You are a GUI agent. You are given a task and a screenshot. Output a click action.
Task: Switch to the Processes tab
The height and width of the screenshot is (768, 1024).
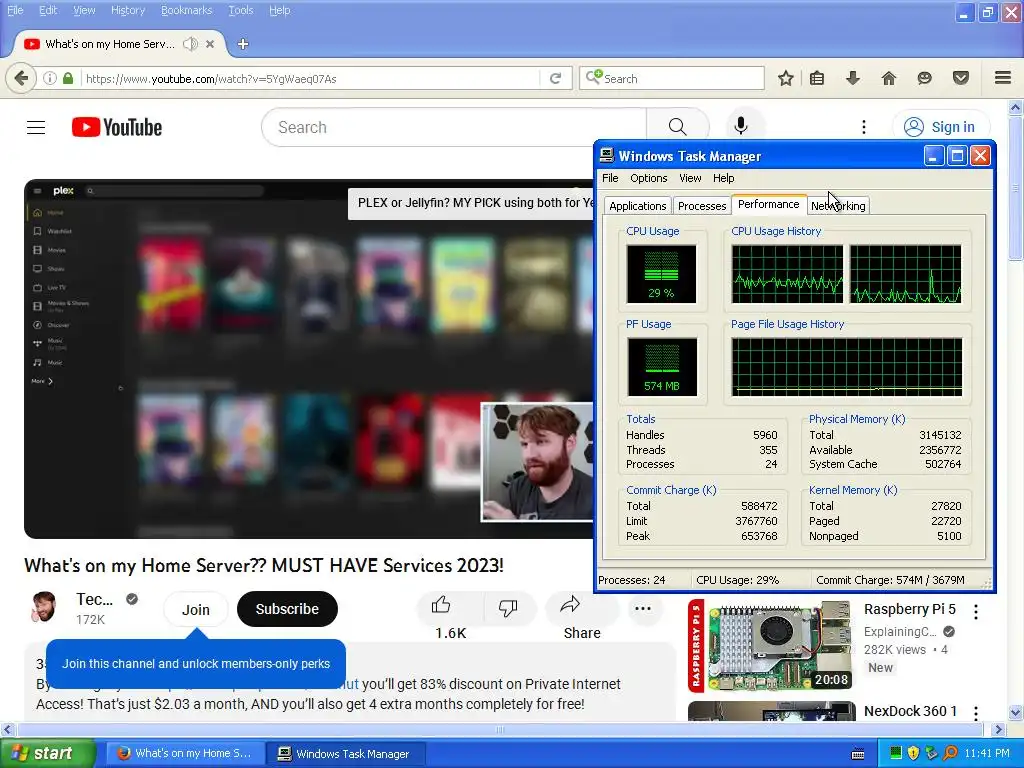point(702,206)
